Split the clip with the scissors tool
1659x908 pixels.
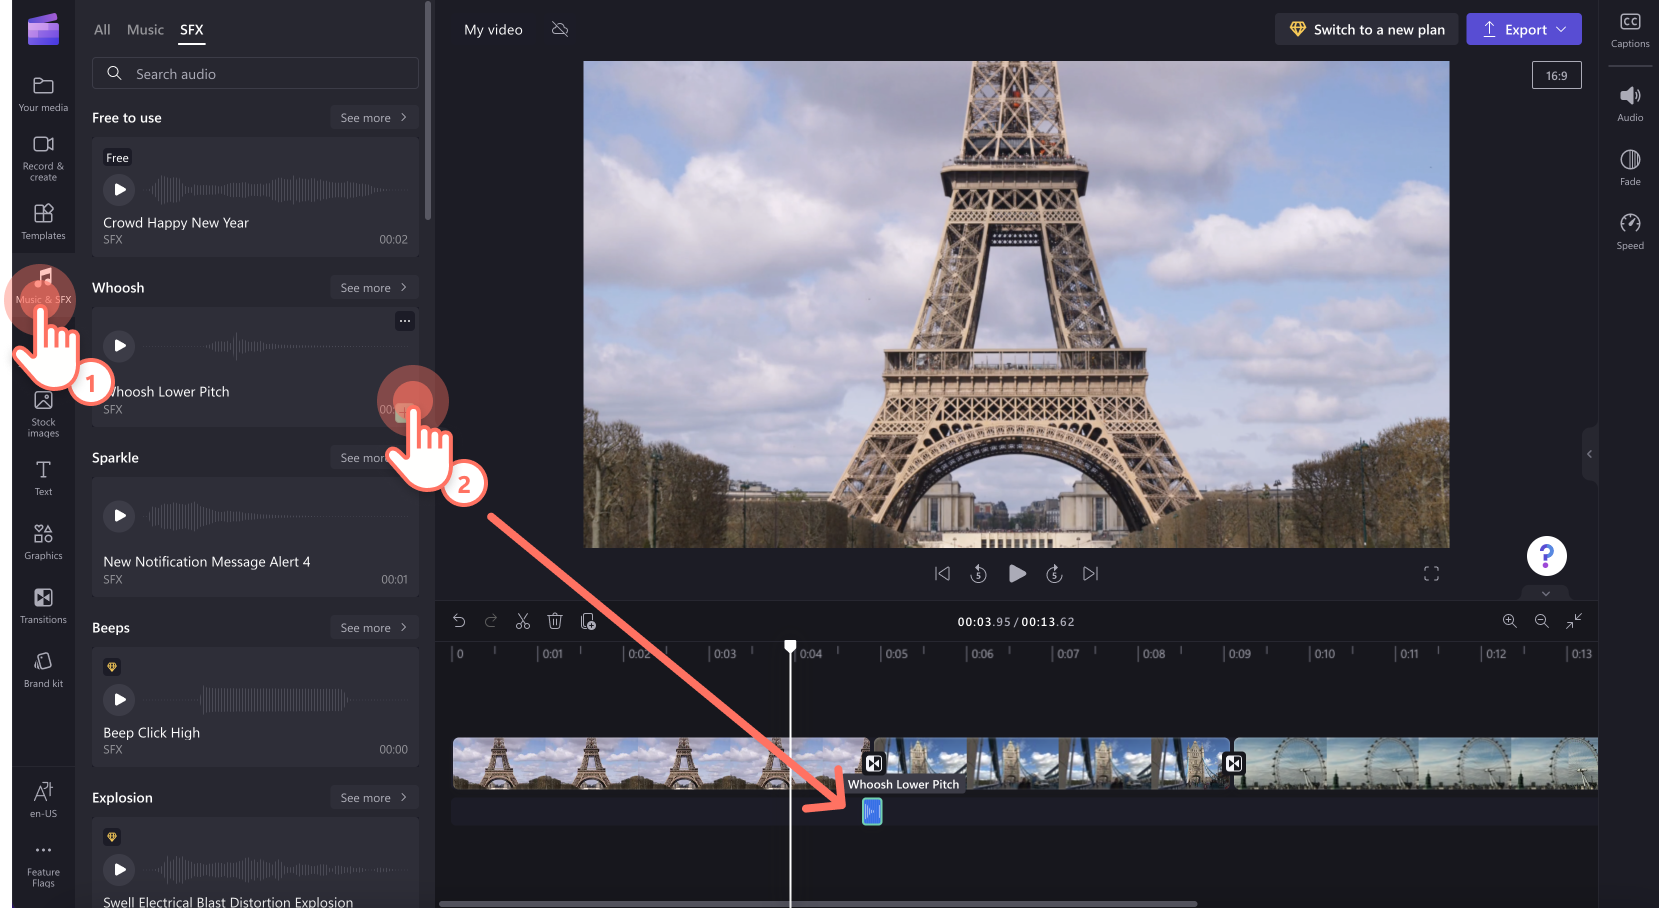523,621
